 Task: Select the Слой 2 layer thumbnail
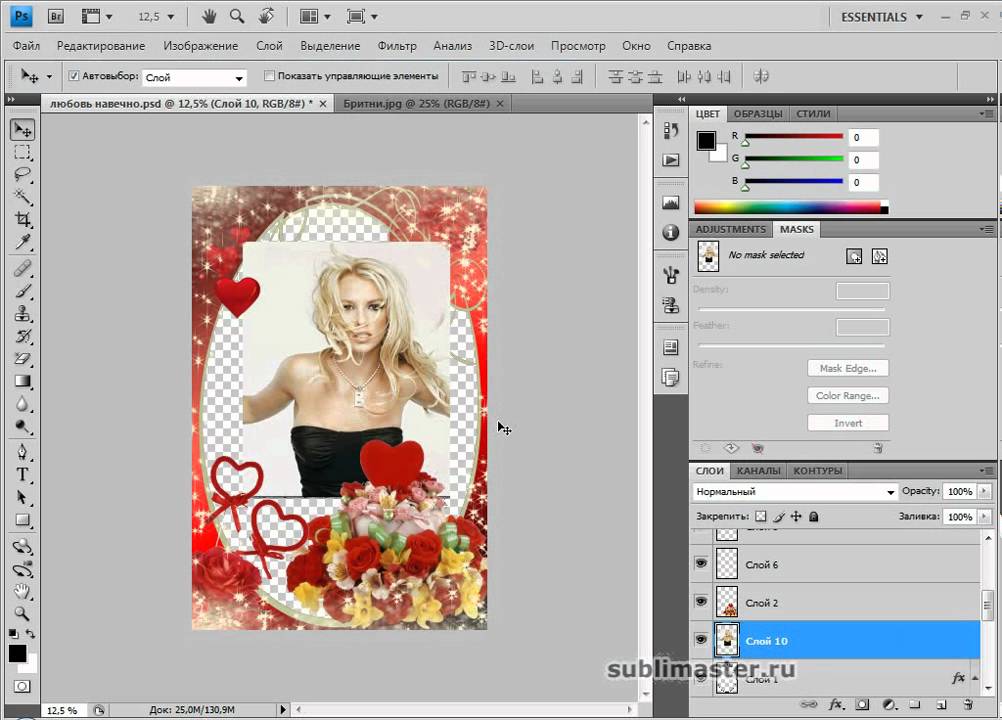[727, 603]
